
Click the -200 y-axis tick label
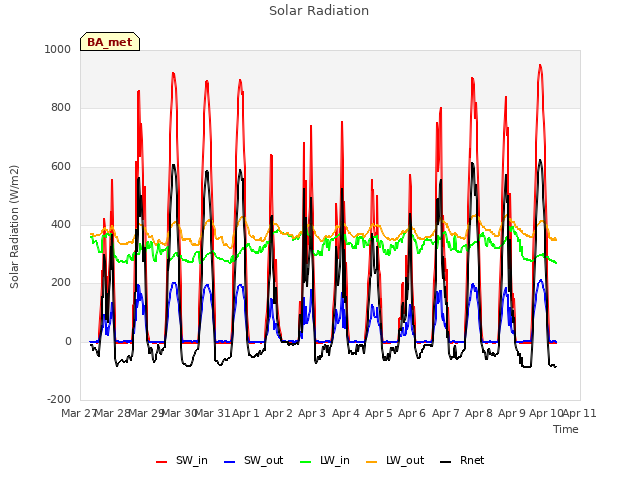tap(59, 399)
